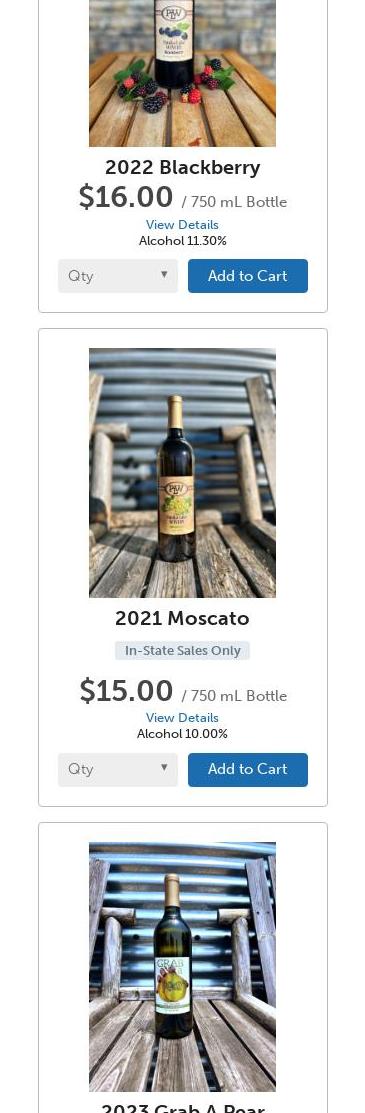This screenshot has height=1113, width=365.
Task: Click the down arrow in Blackberry's Qty box
Action: tap(164, 274)
